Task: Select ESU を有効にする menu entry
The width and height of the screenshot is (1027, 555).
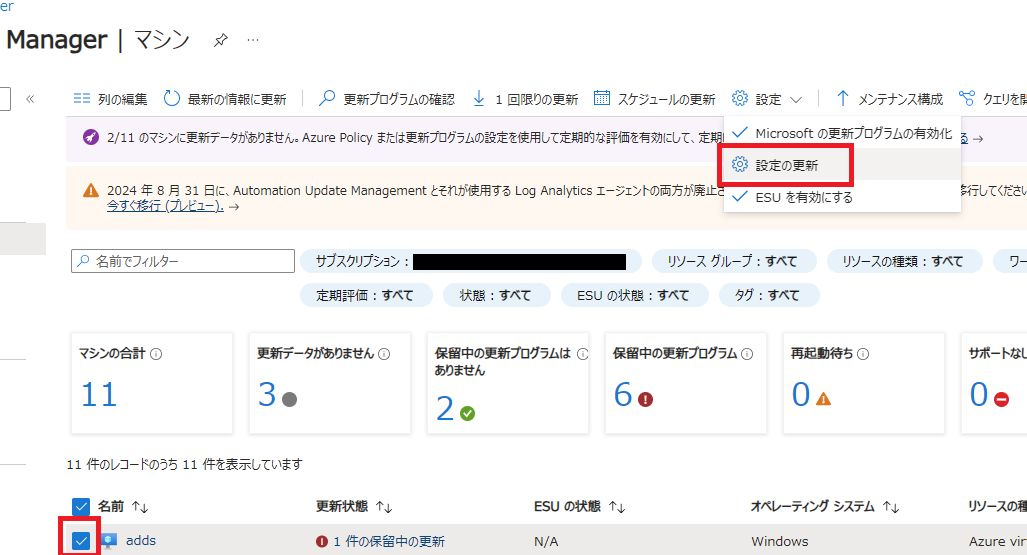Action: (842, 197)
